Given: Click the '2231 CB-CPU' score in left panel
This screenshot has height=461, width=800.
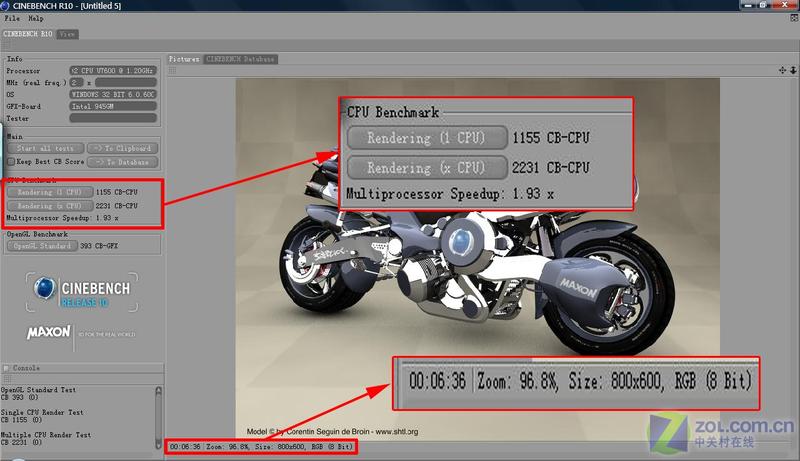Looking at the screenshot, I should coord(116,206).
